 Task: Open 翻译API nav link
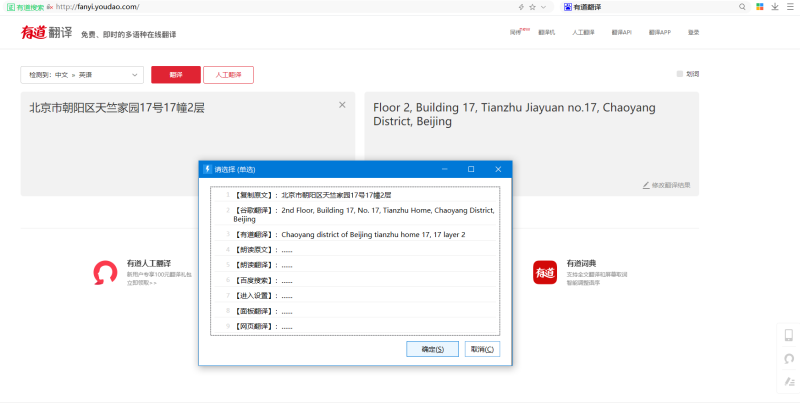(x=621, y=33)
